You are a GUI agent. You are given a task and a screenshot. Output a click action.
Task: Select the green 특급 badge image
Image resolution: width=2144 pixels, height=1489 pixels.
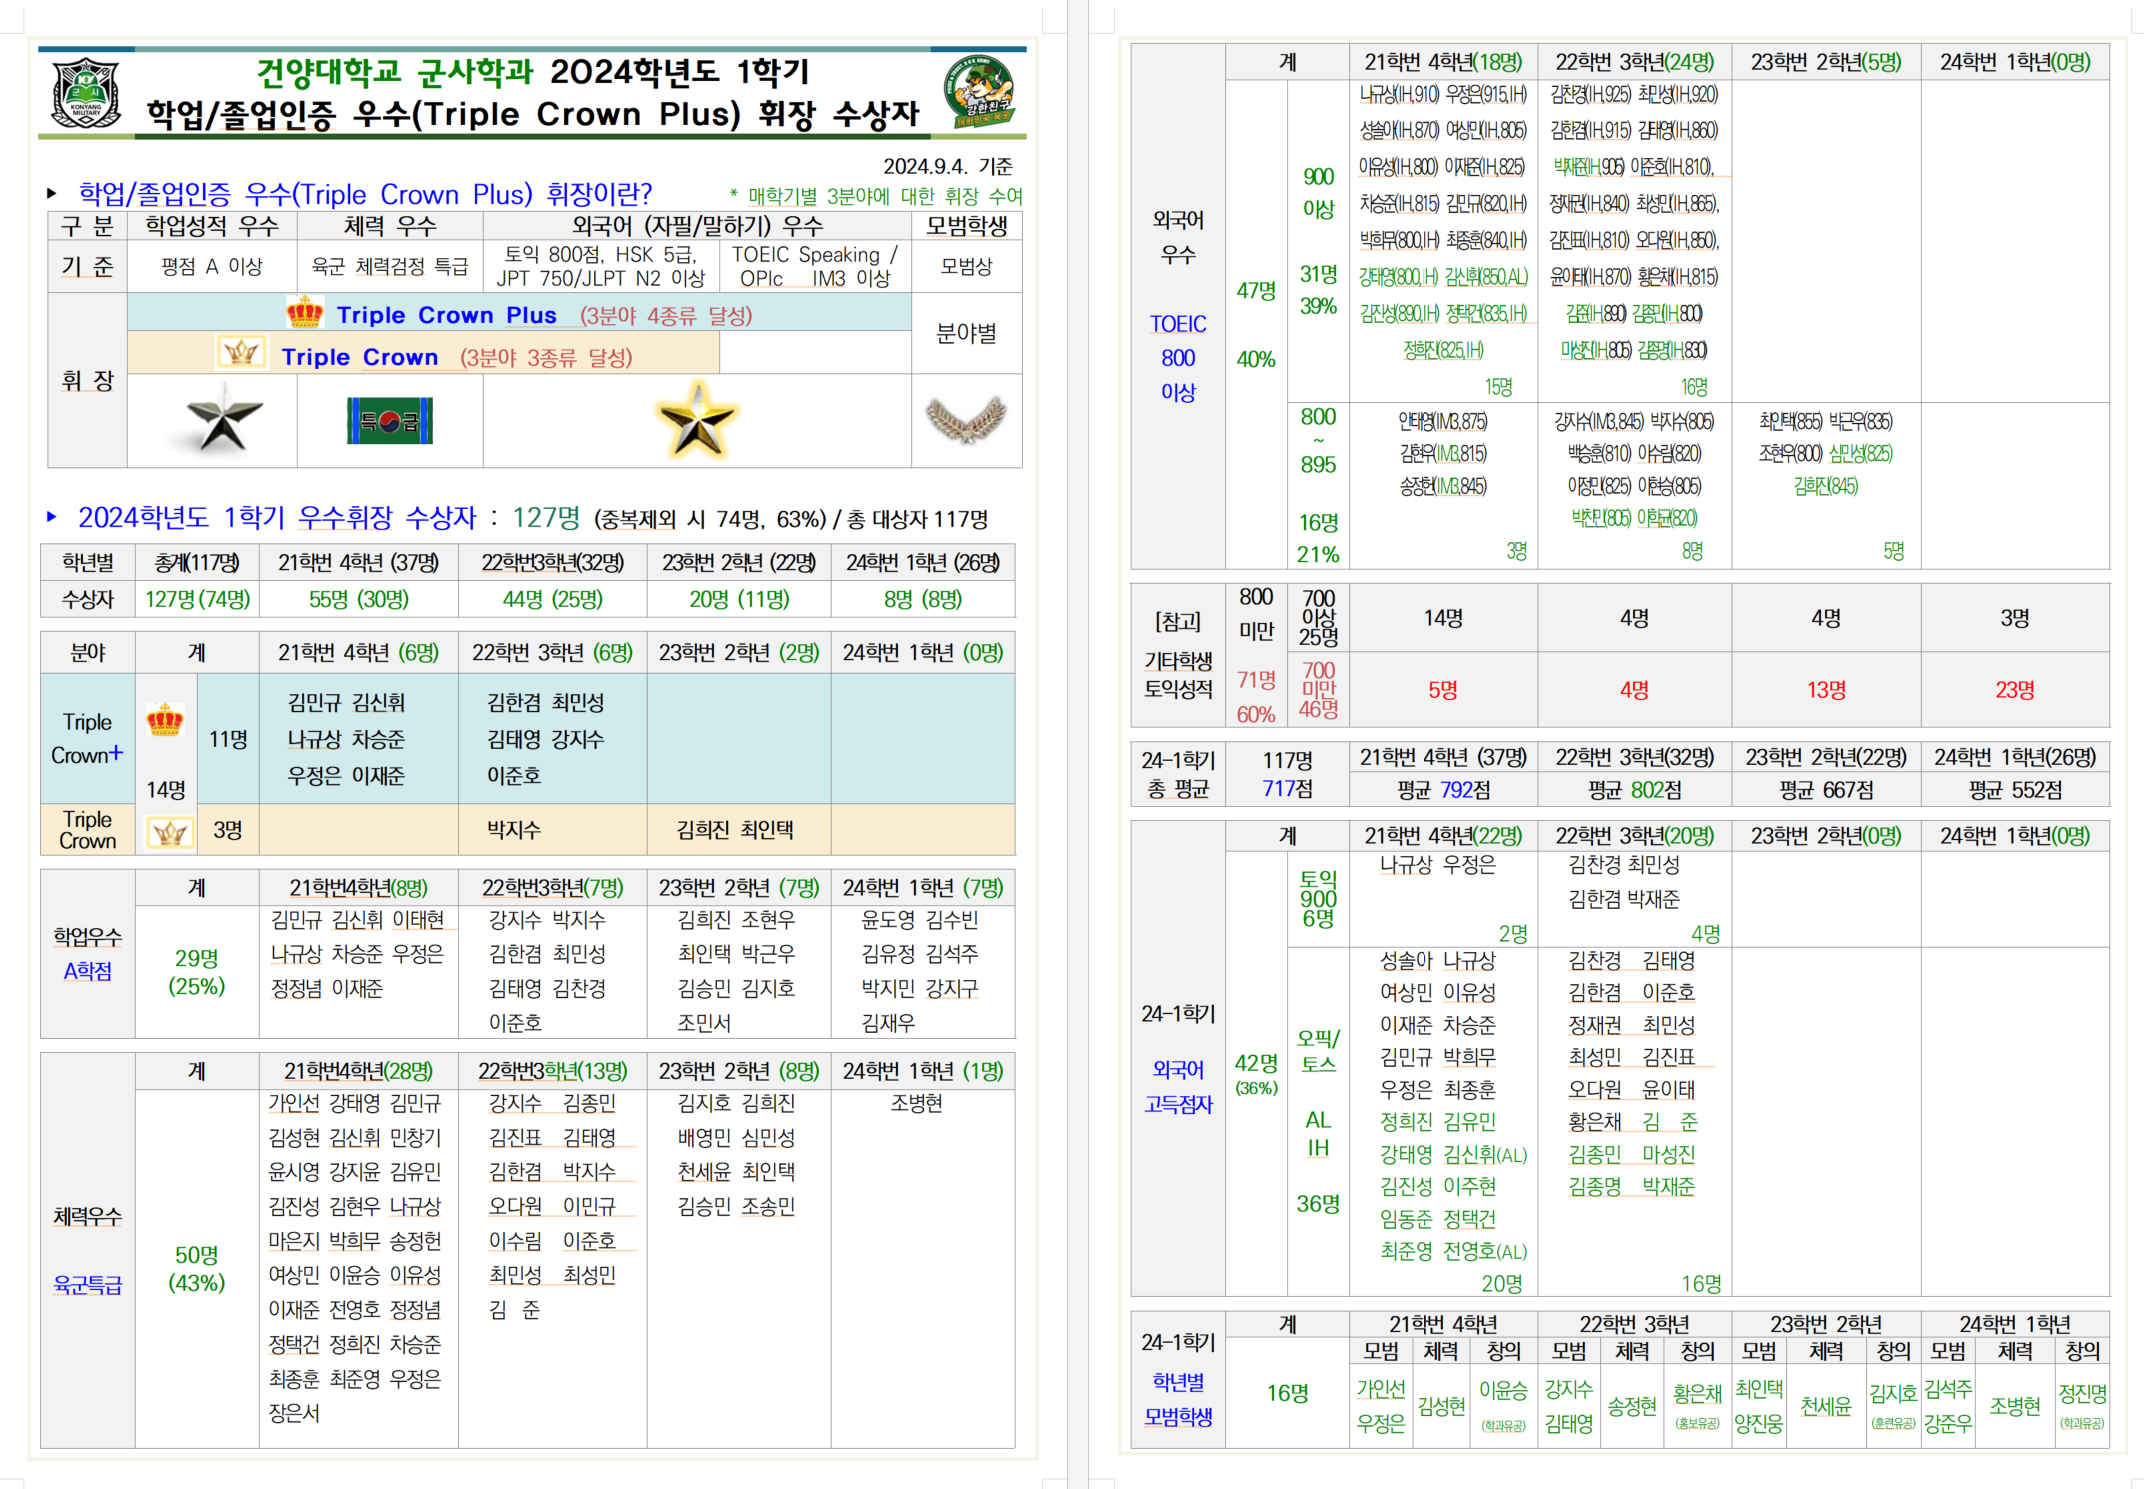(390, 421)
